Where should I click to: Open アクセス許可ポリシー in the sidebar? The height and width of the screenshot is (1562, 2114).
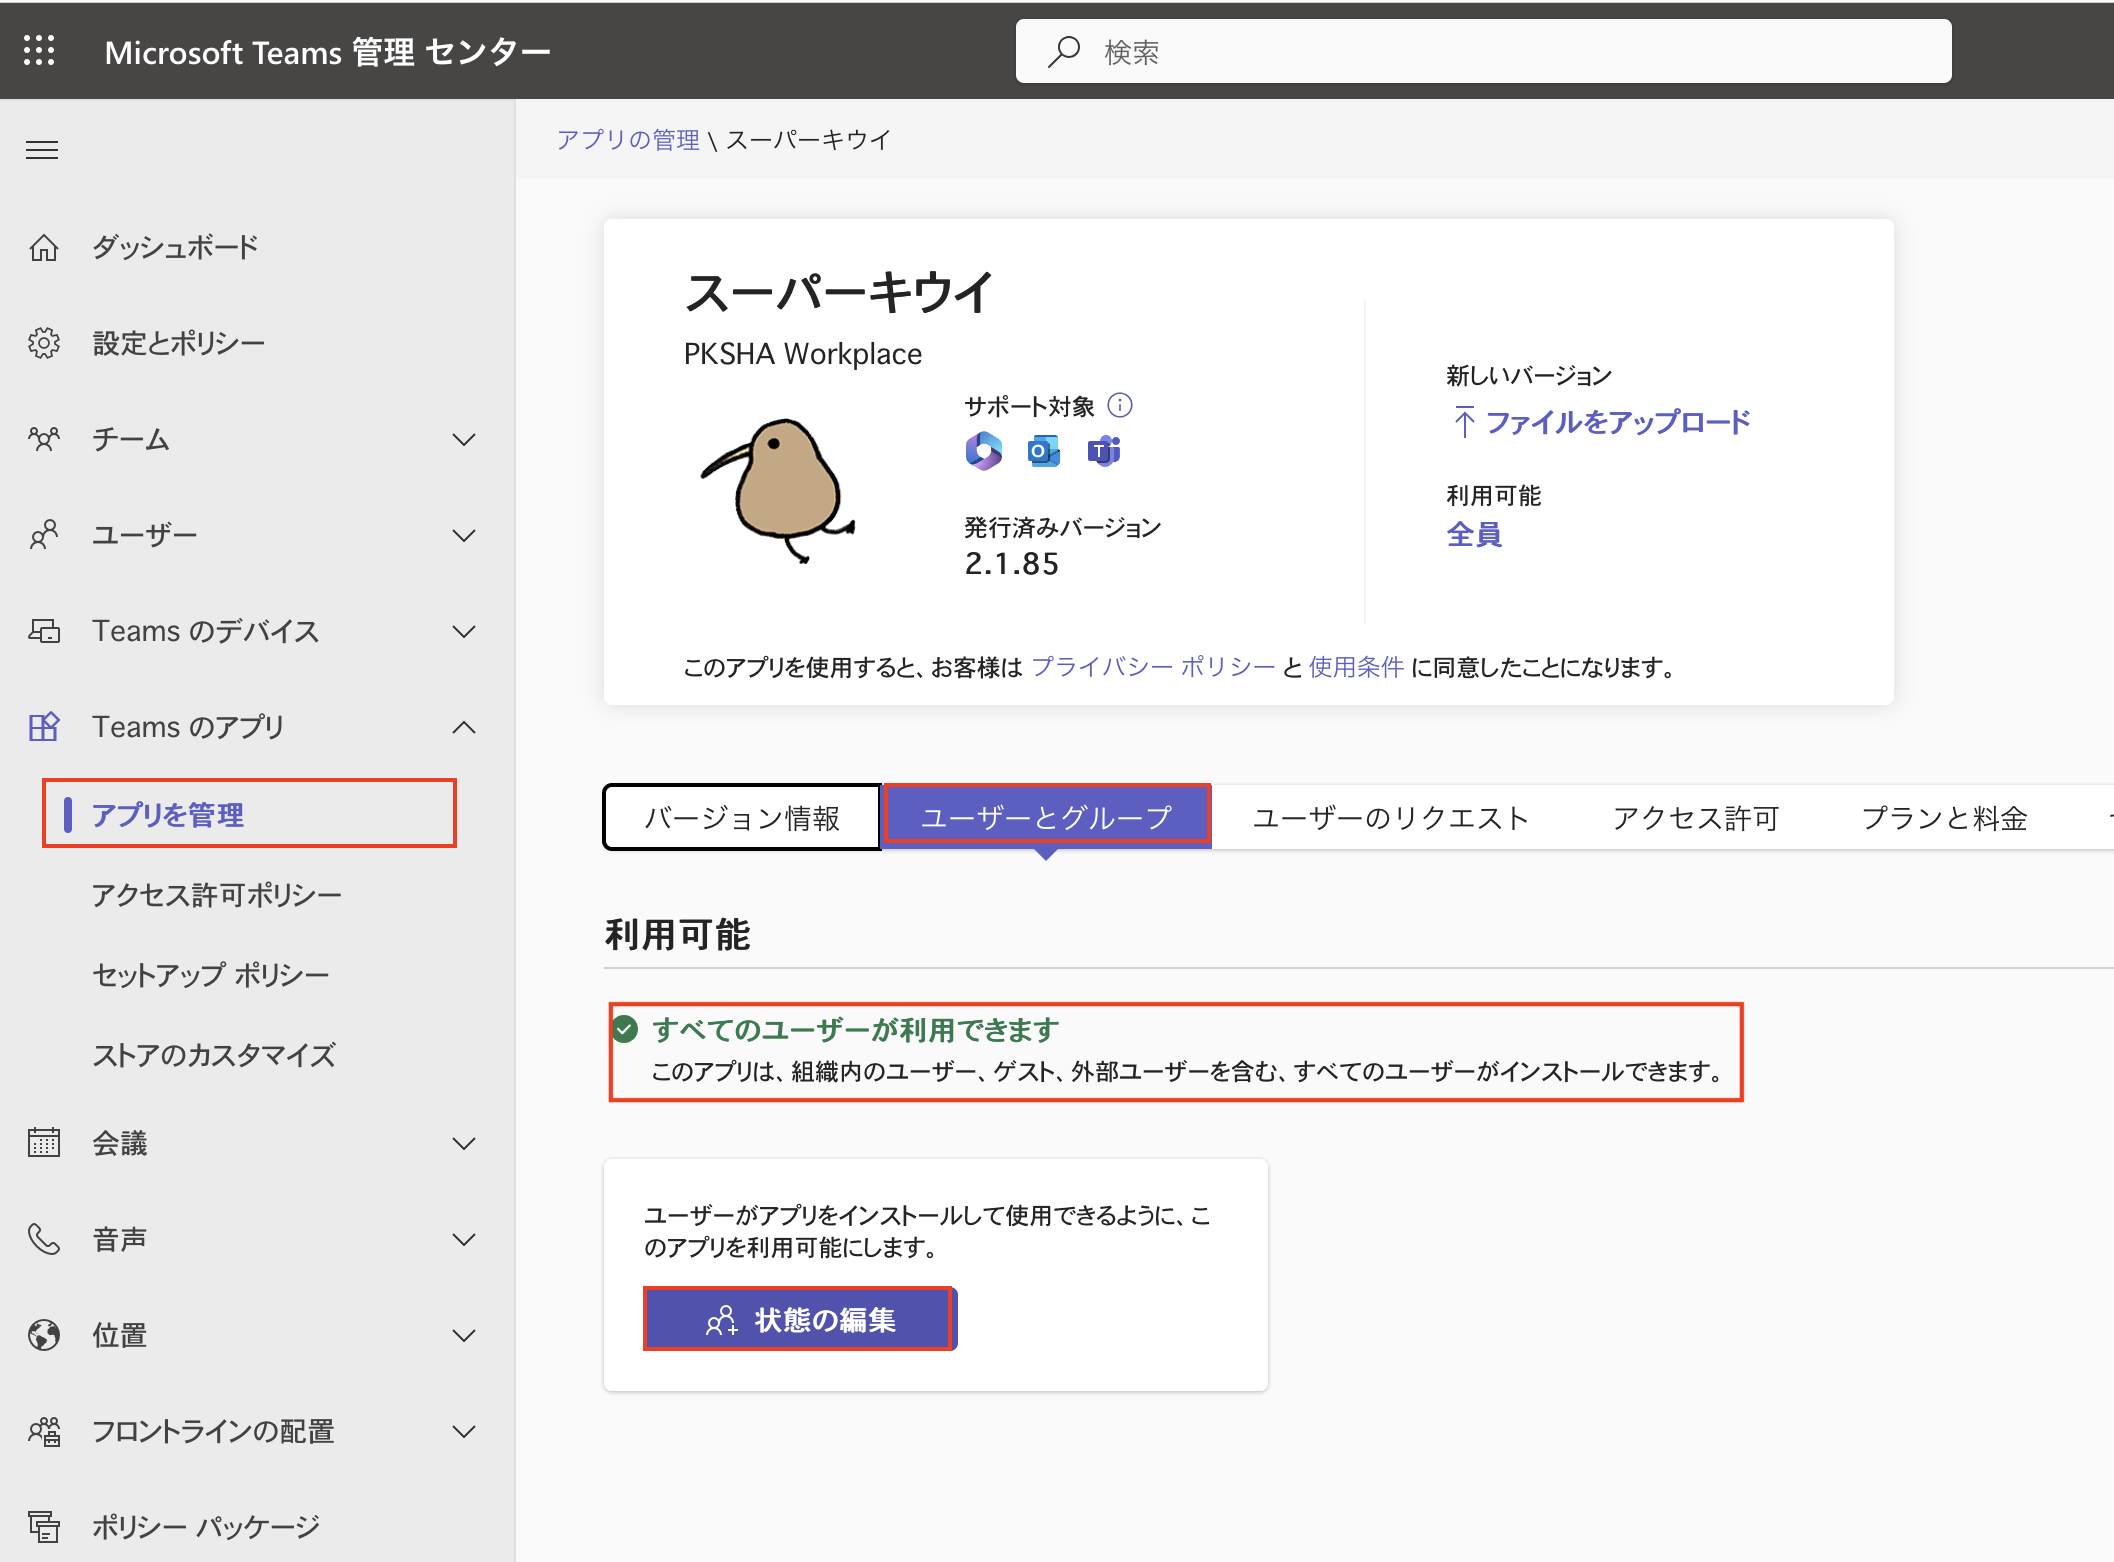pos(217,894)
